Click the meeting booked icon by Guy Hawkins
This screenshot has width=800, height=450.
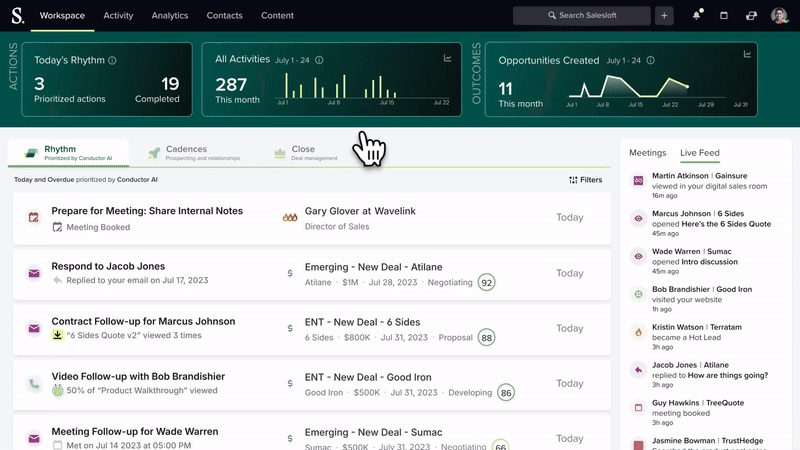[638, 408]
